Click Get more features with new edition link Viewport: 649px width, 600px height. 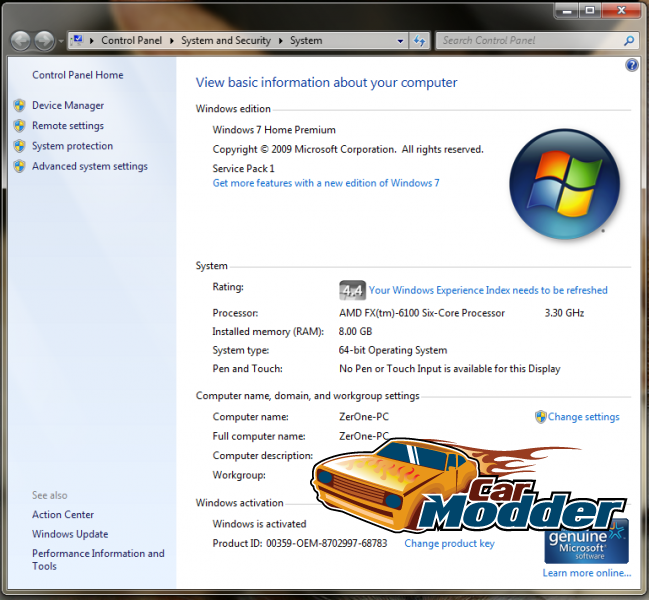pyautogui.click(x=326, y=183)
